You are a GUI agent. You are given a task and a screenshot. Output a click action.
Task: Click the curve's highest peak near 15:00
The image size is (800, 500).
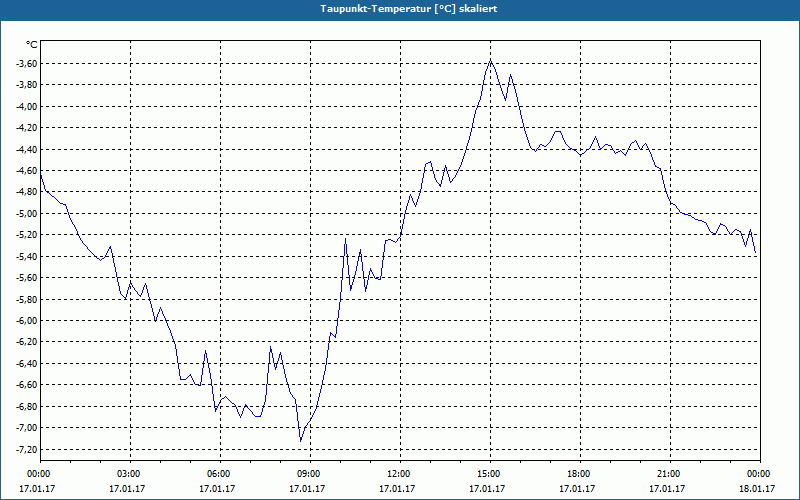[490, 60]
